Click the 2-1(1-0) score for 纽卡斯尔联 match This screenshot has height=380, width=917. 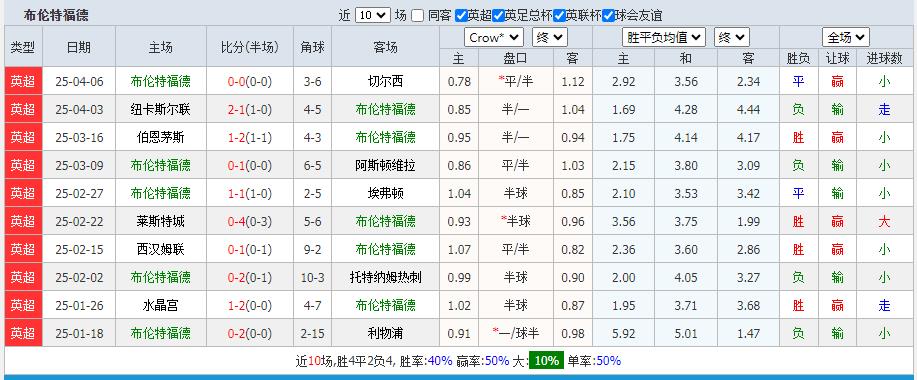(x=250, y=110)
